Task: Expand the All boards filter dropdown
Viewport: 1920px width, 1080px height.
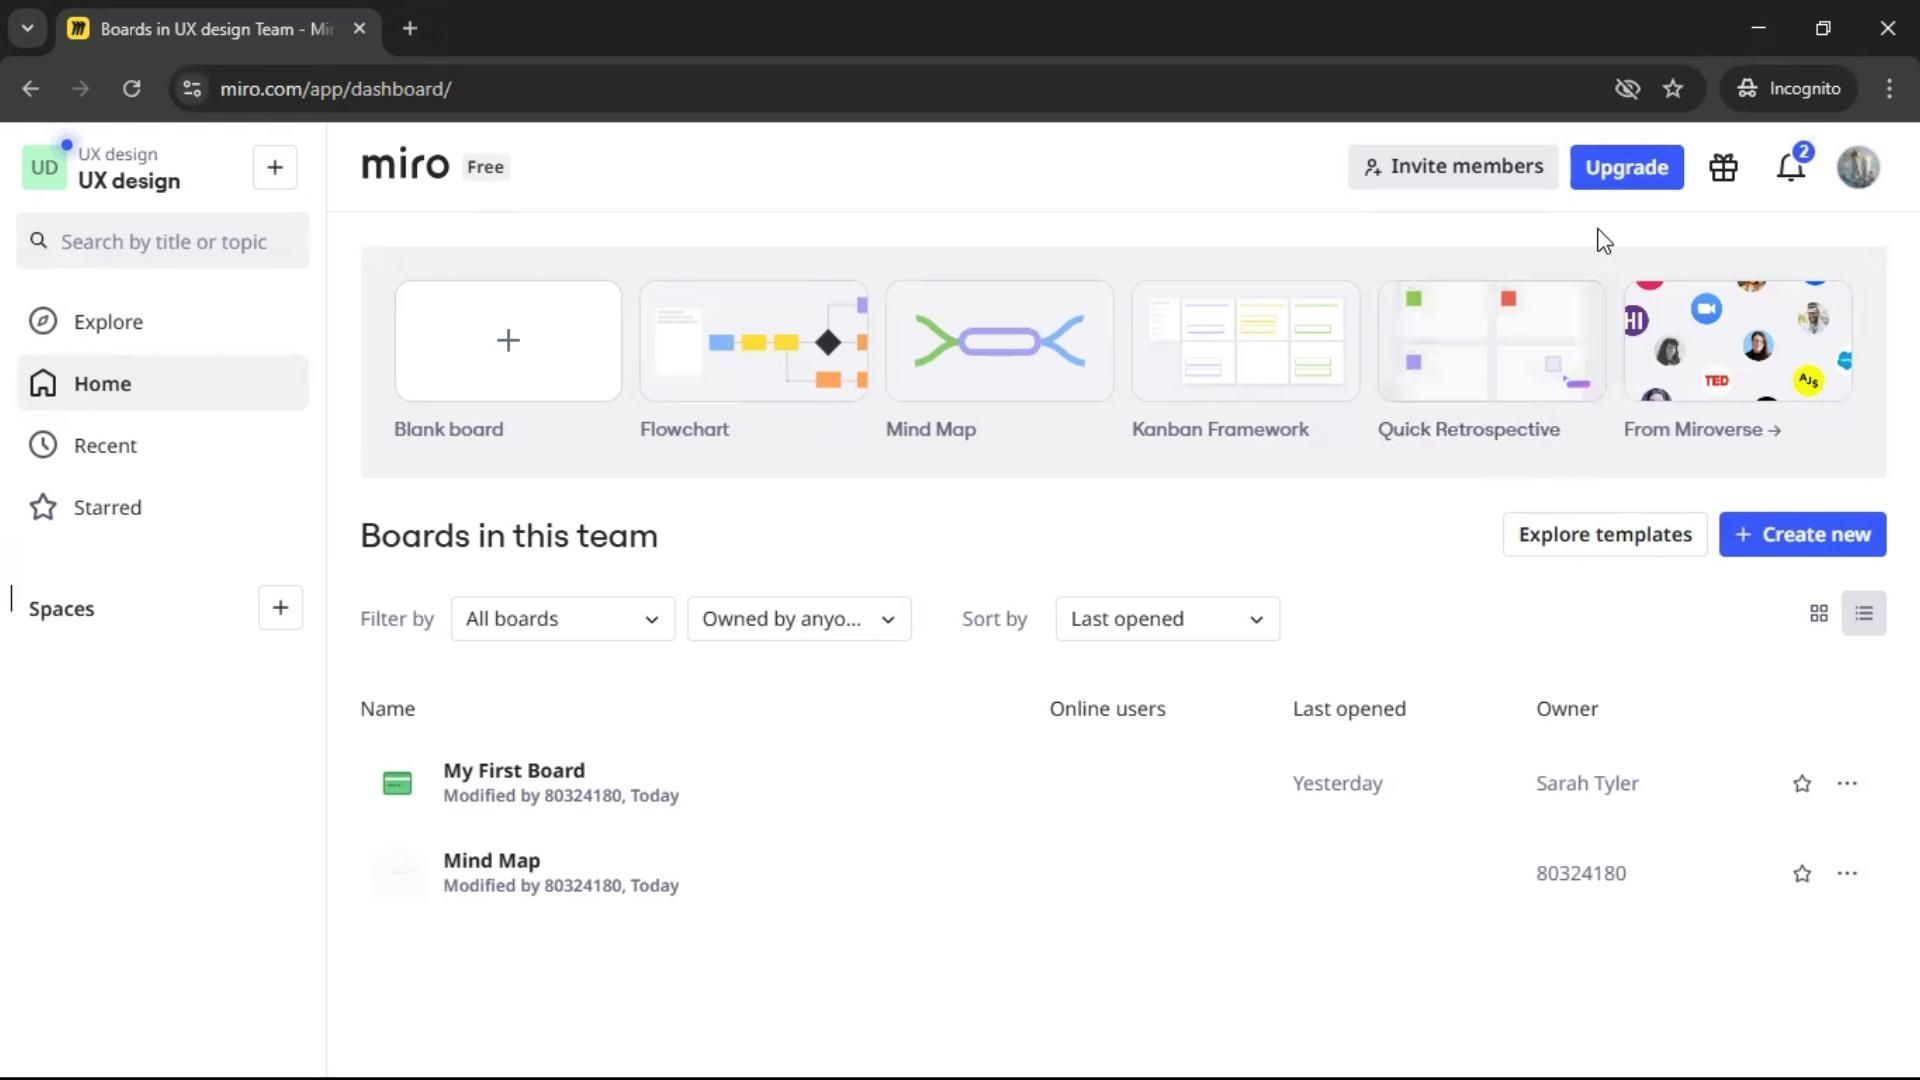Action: 562,619
